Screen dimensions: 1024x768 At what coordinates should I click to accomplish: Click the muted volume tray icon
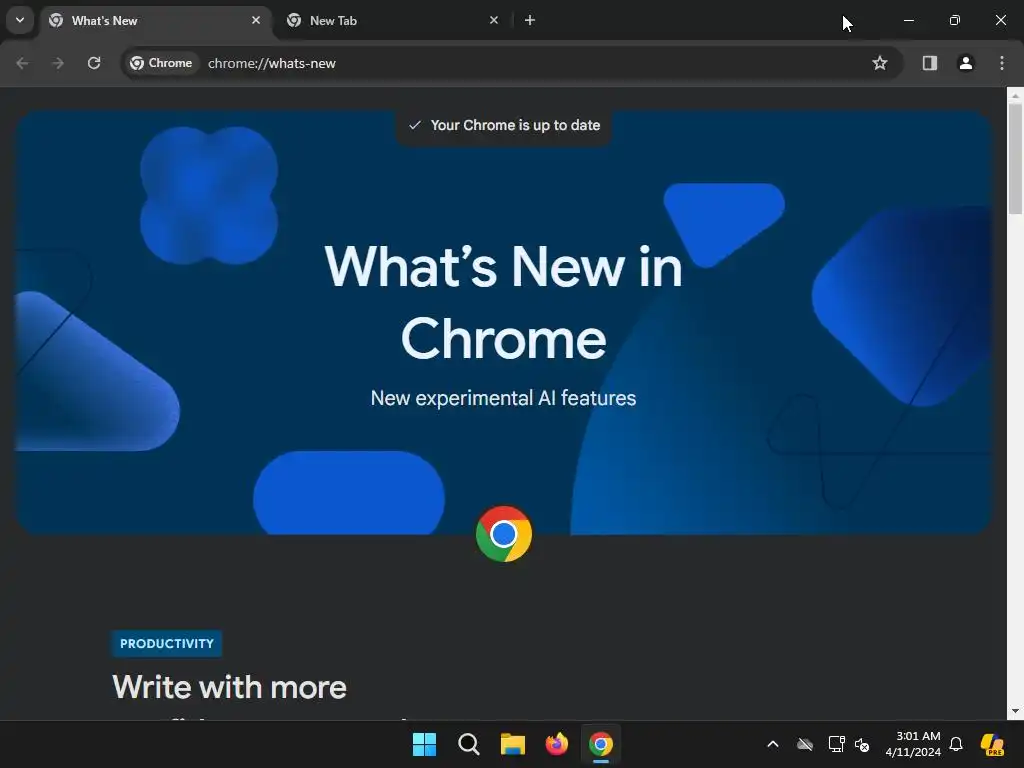(x=862, y=744)
